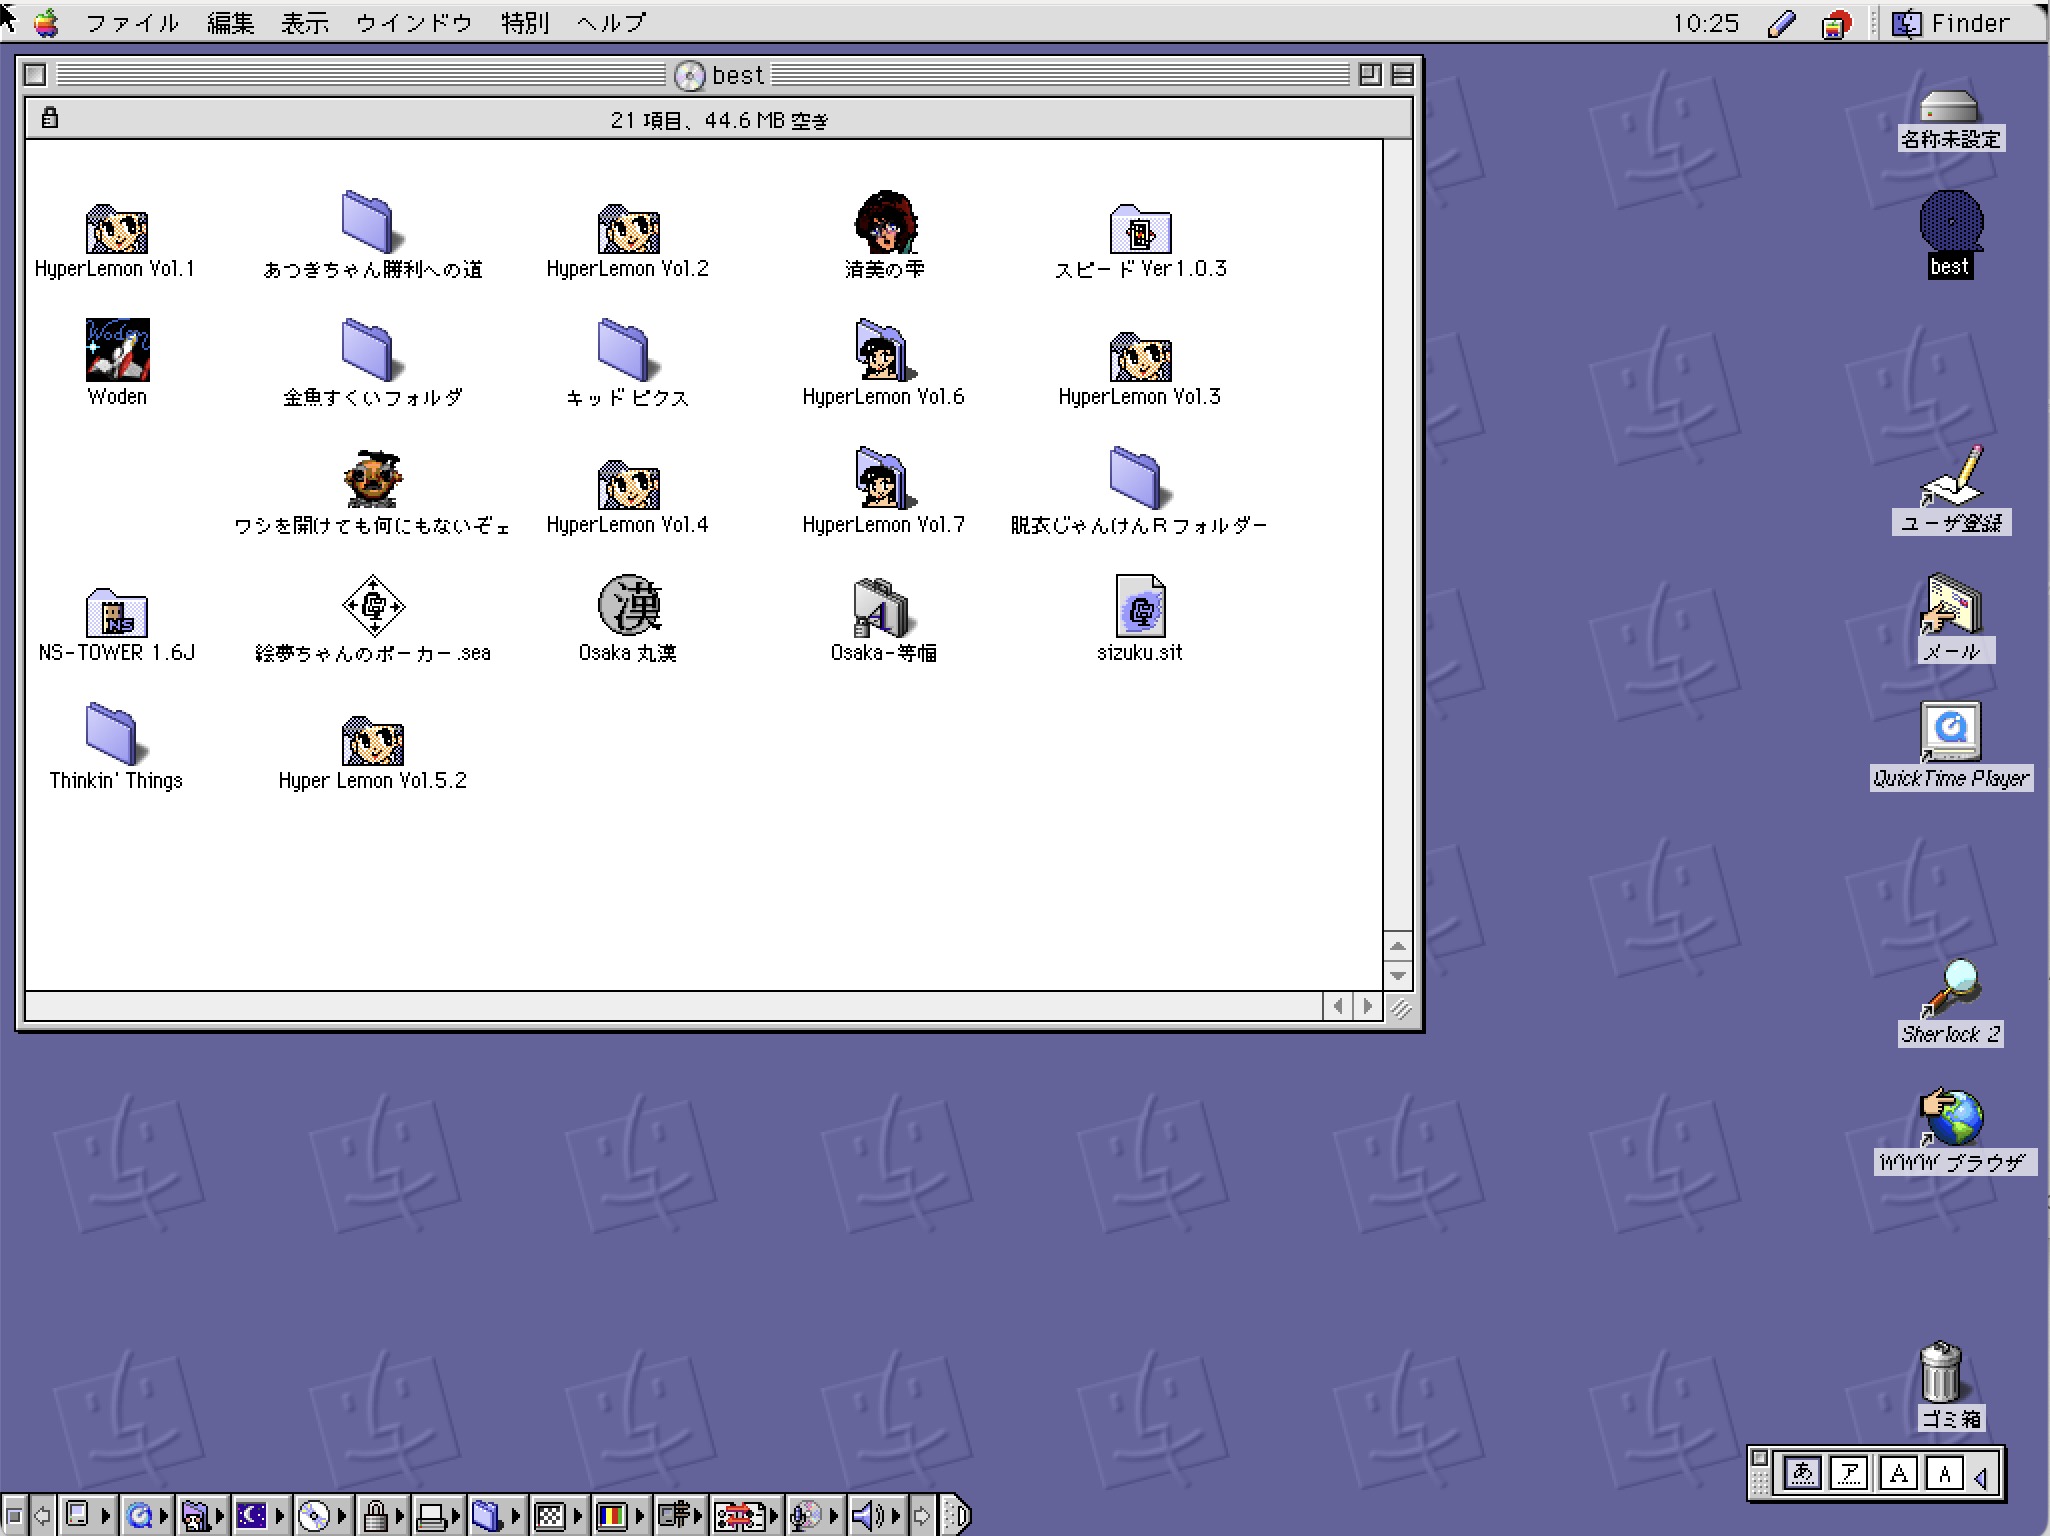The width and height of the screenshot is (2050, 1536).
Task: Collapse the Control Strip using its end tab
Action: (957, 1516)
